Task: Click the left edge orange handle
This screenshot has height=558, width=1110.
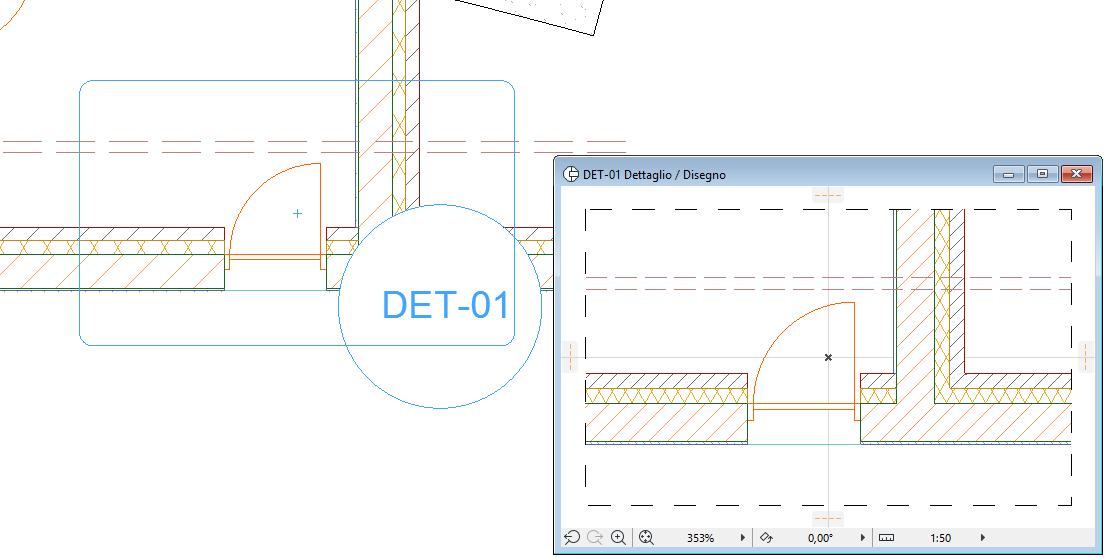Action: [570, 356]
